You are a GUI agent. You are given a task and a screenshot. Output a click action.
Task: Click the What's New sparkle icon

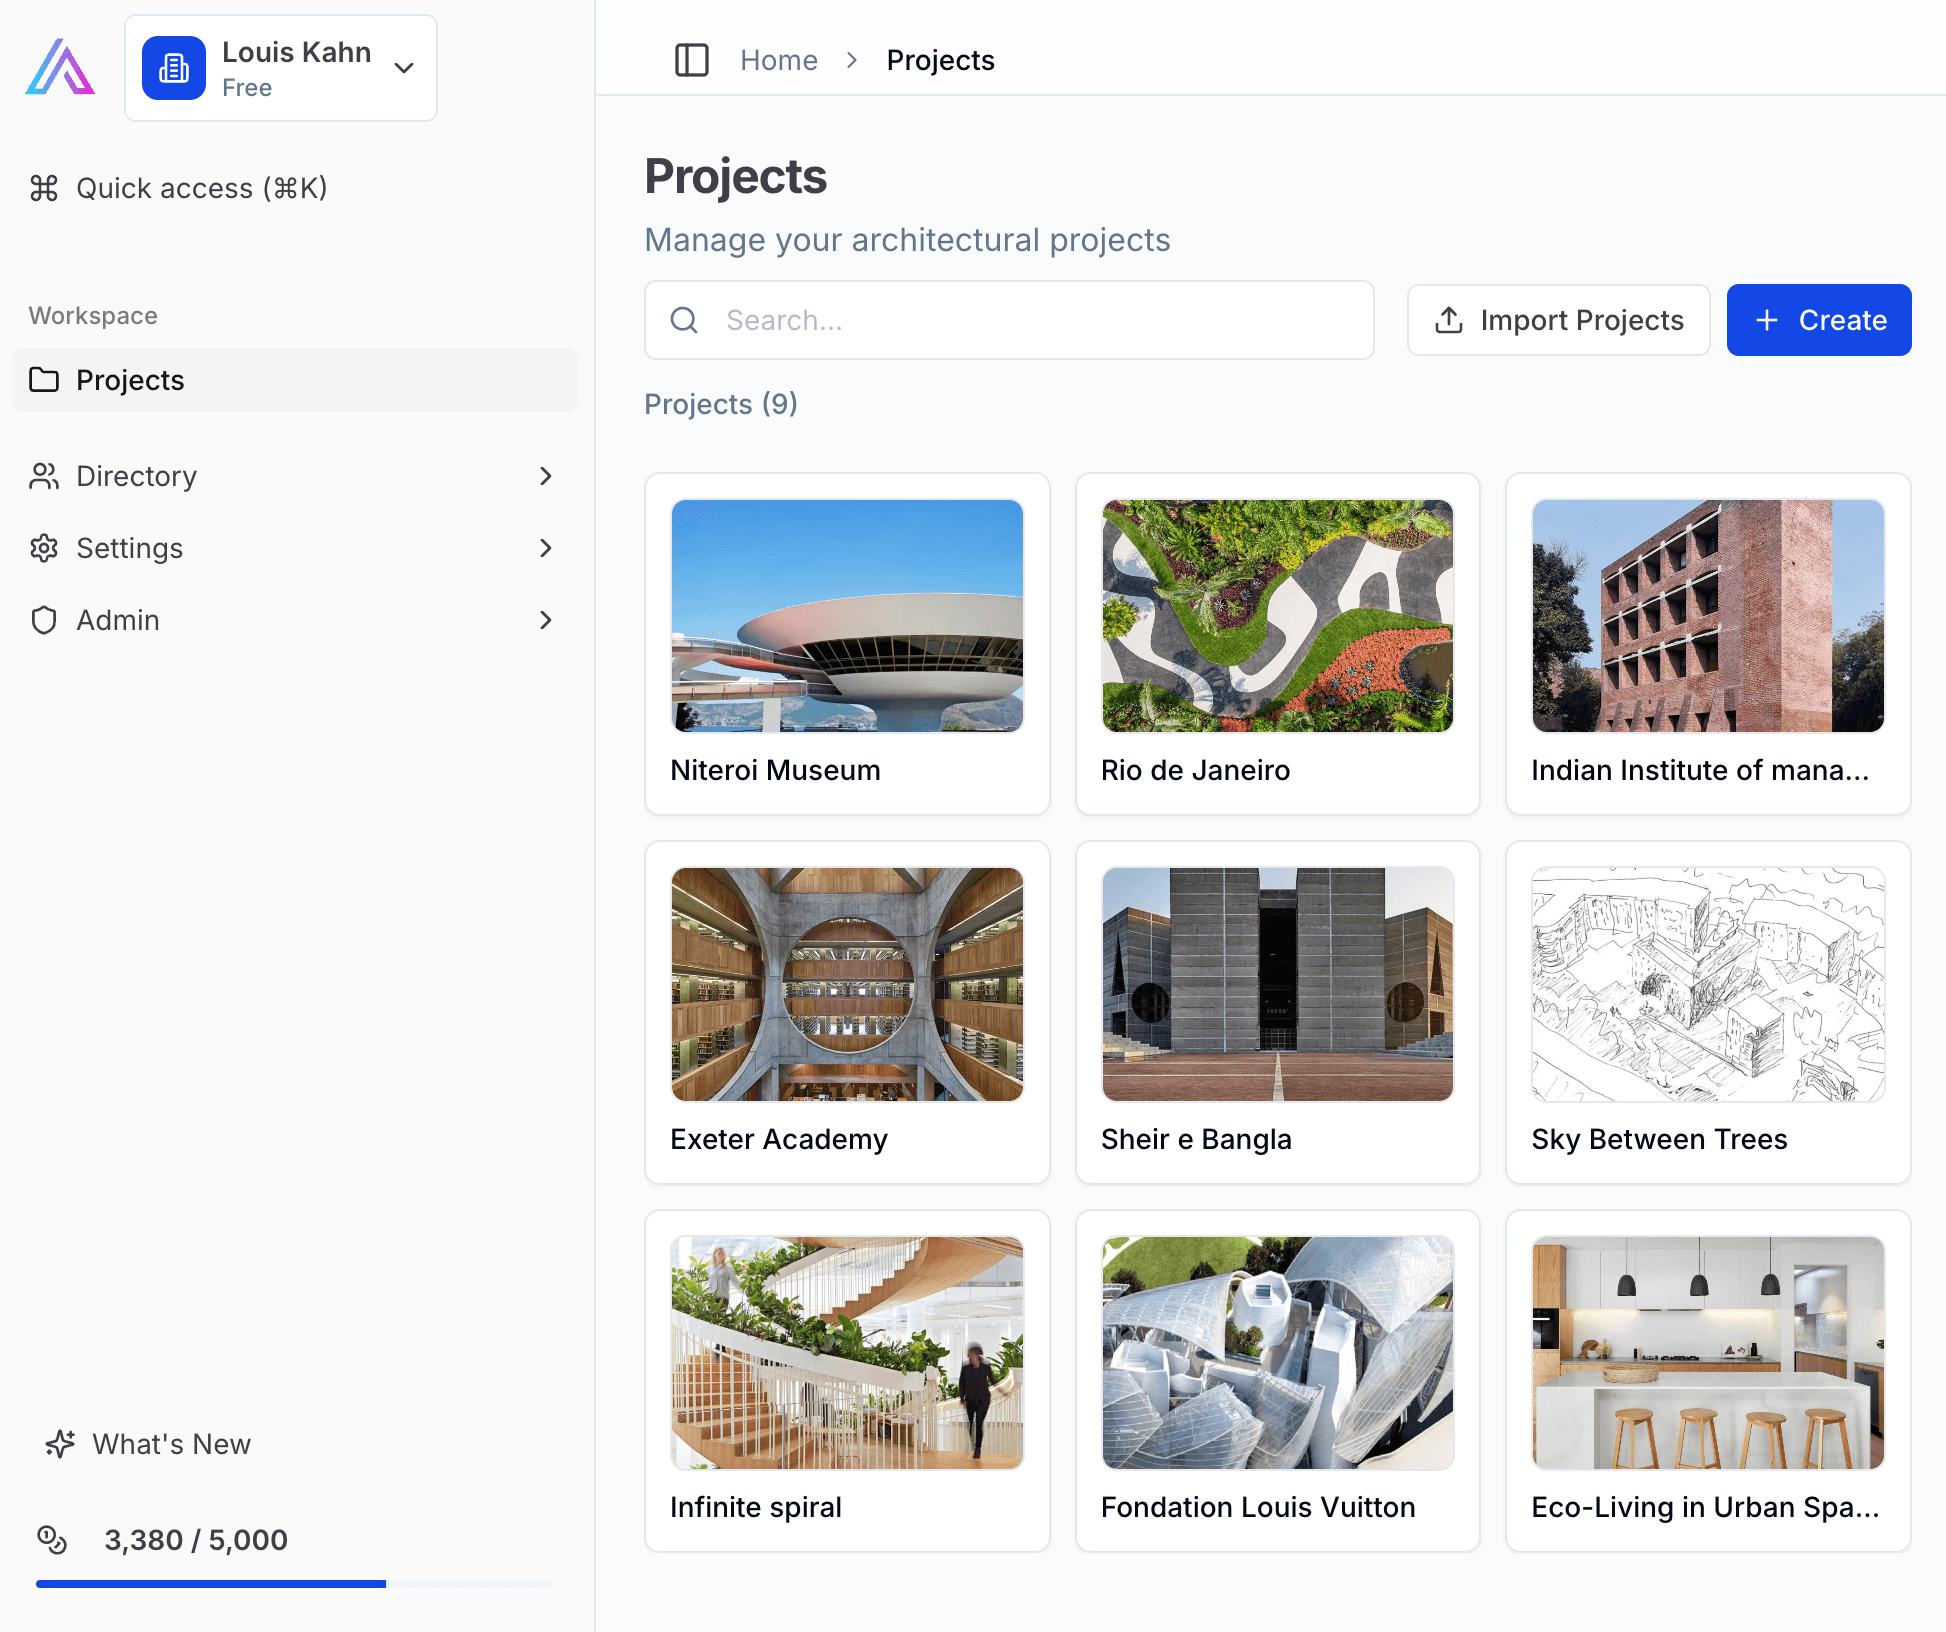pos(60,1444)
